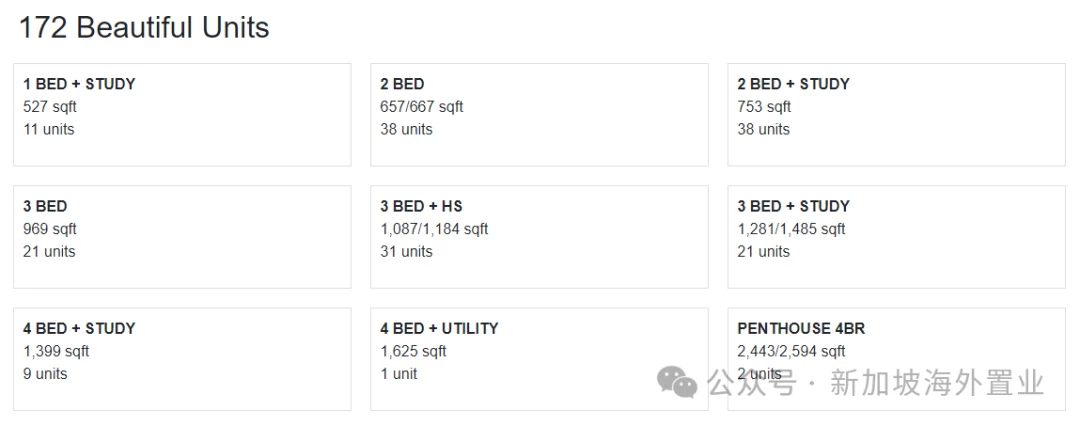Click the 657/667 sqft size text

pyautogui.click(x=422, y=107)
